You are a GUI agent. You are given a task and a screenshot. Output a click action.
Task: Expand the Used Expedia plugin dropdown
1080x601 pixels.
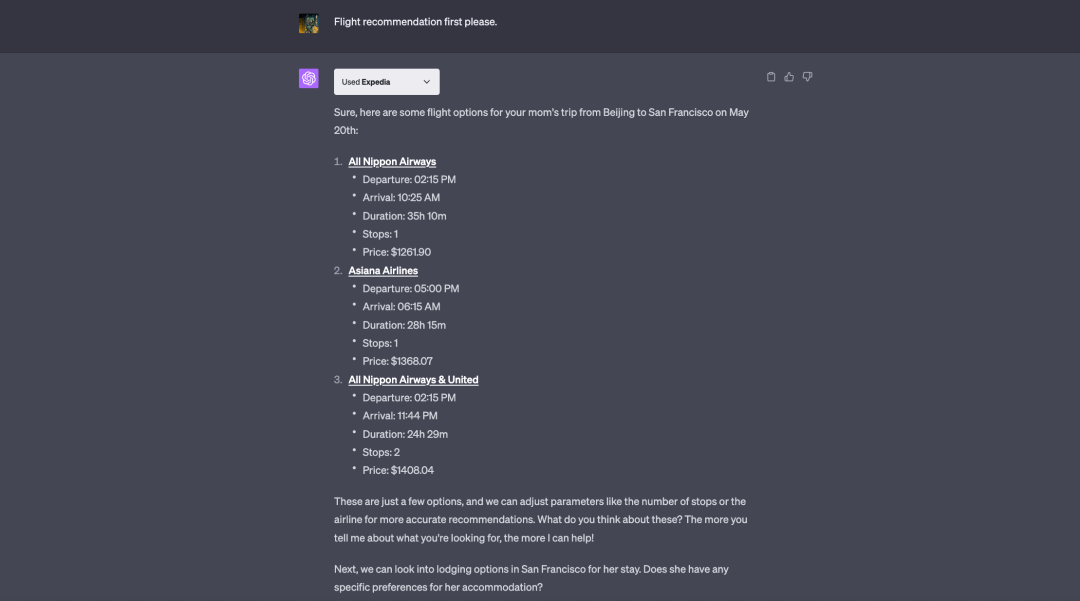tap(386, 82)
